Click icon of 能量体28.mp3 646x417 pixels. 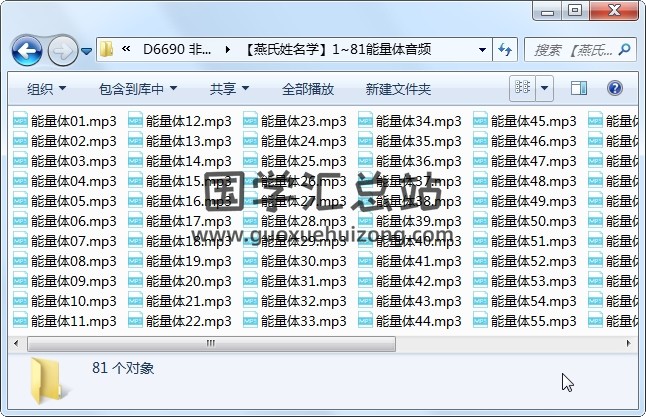click(250, 221)
